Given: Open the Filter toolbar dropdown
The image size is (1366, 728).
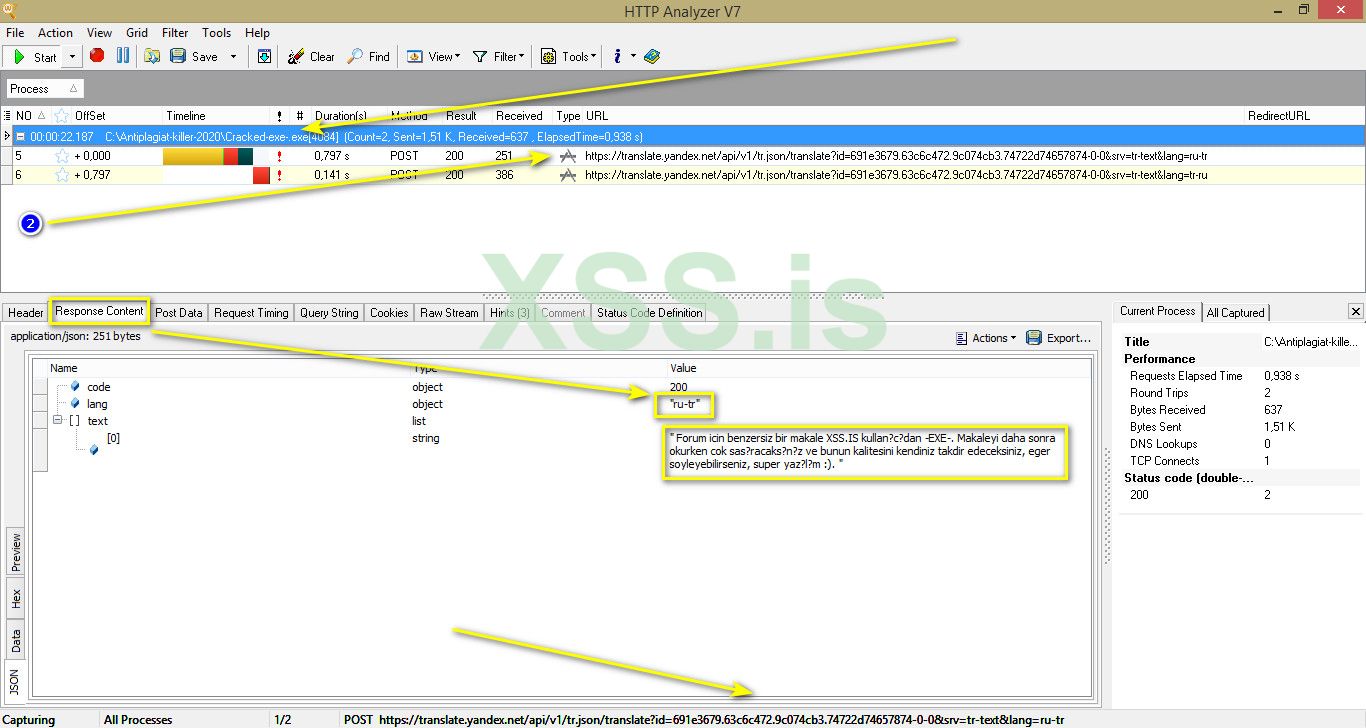Looking at the screenshot, I should [498, 57].
